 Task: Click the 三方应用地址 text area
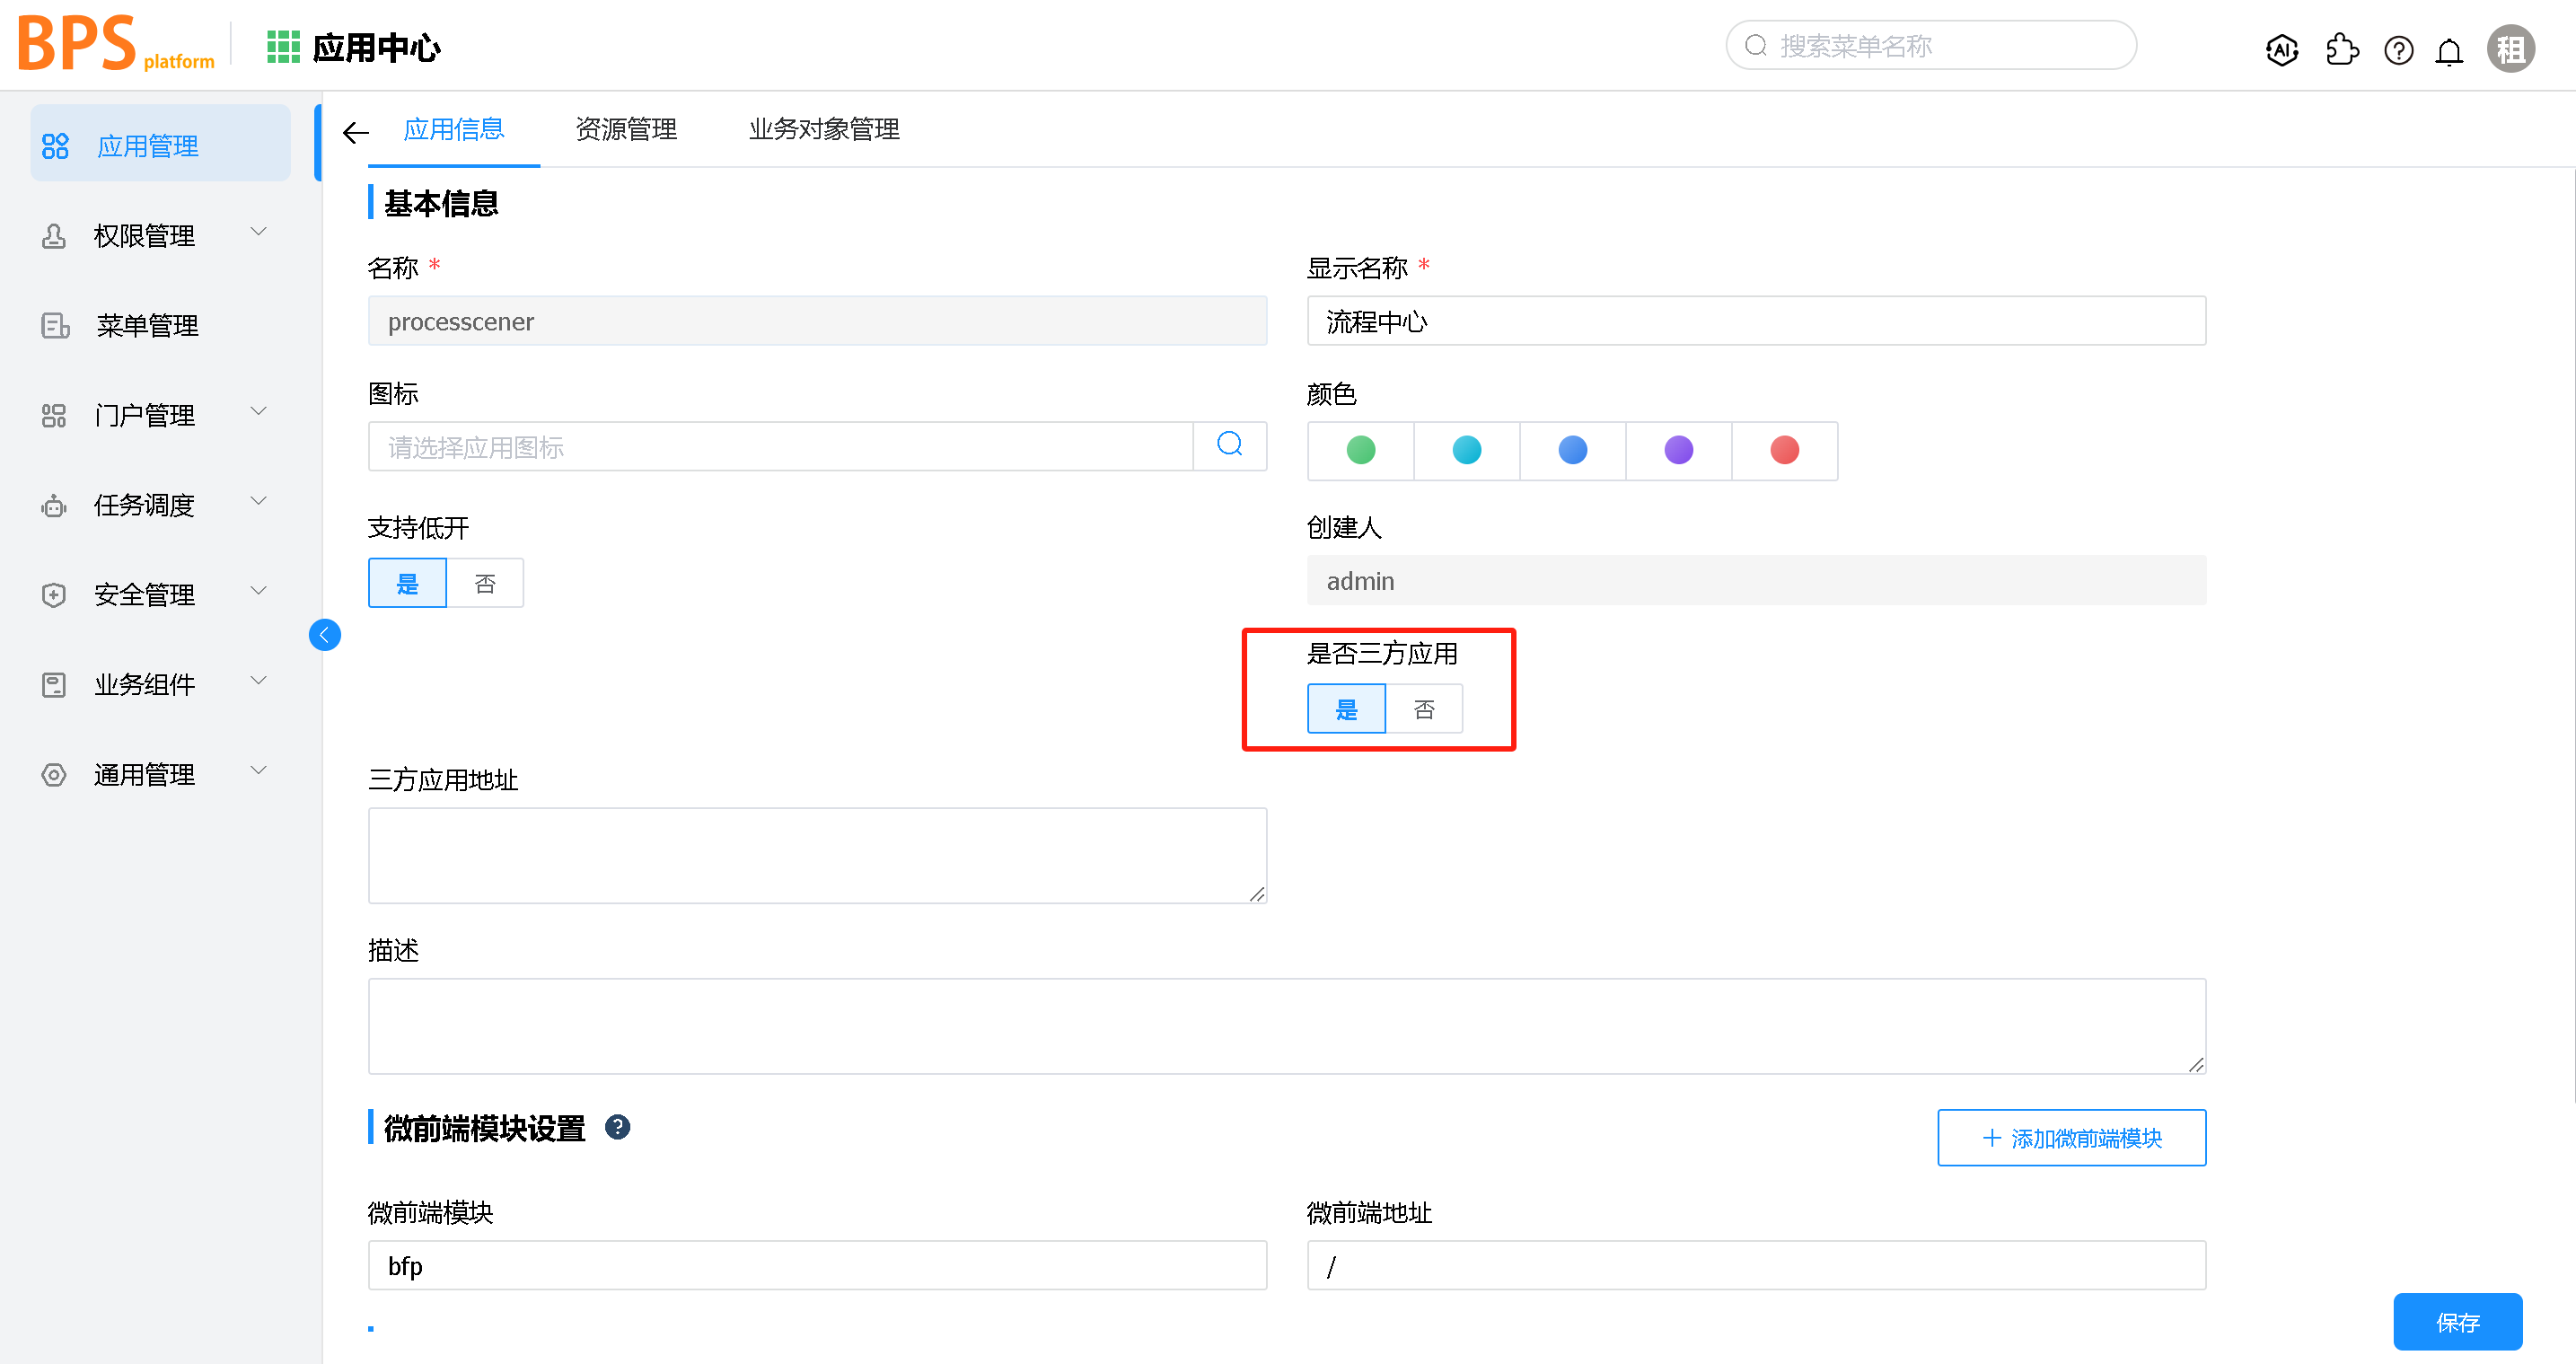coord(817,856)
